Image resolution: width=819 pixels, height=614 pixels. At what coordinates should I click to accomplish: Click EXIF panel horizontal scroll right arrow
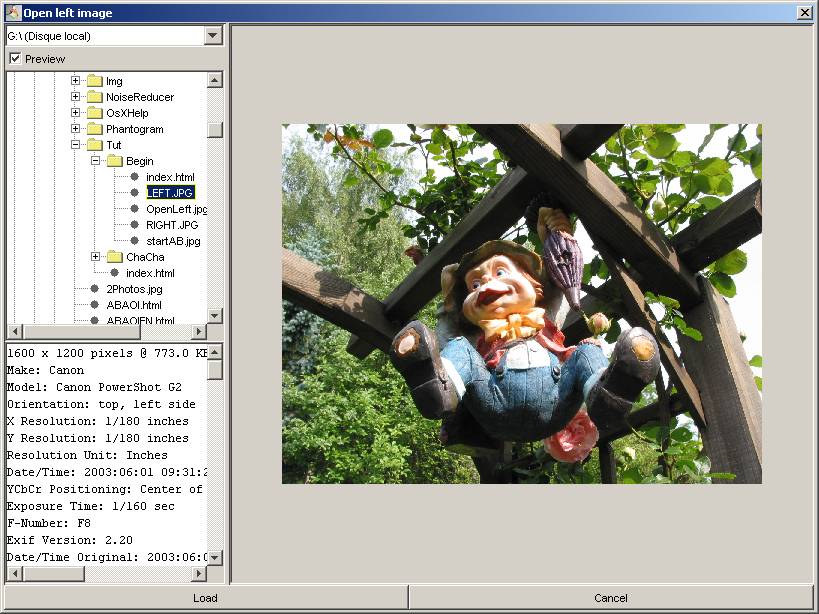(198, 573)
